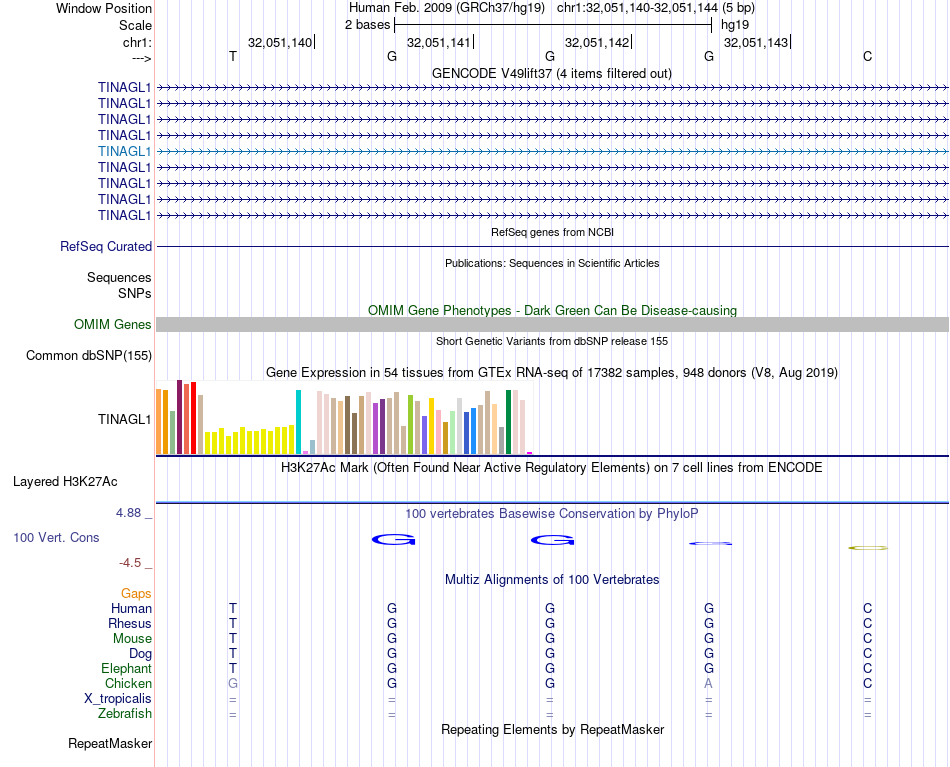This screenshot has height=767, width=950.
Task: Select the Rhesus species row label
Action: (130, 623)
